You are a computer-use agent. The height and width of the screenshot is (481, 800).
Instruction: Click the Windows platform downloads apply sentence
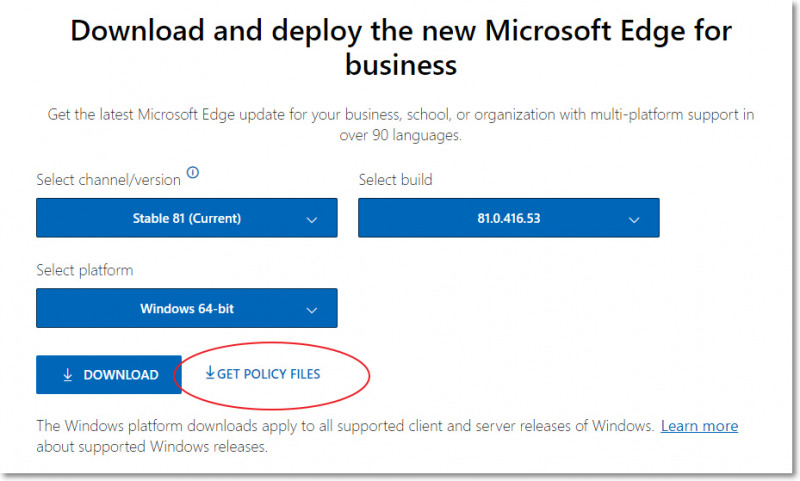(x=345, y=426)
